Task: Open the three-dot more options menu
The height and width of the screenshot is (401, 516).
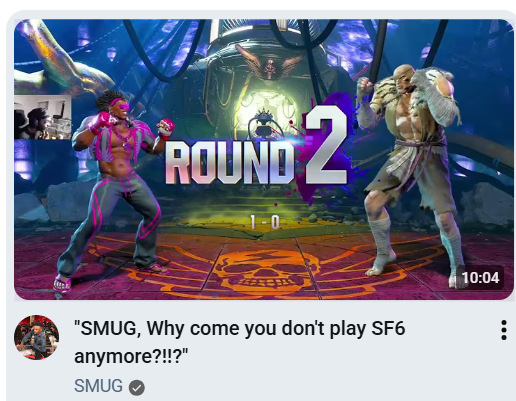Action: (x=504, y=330)
